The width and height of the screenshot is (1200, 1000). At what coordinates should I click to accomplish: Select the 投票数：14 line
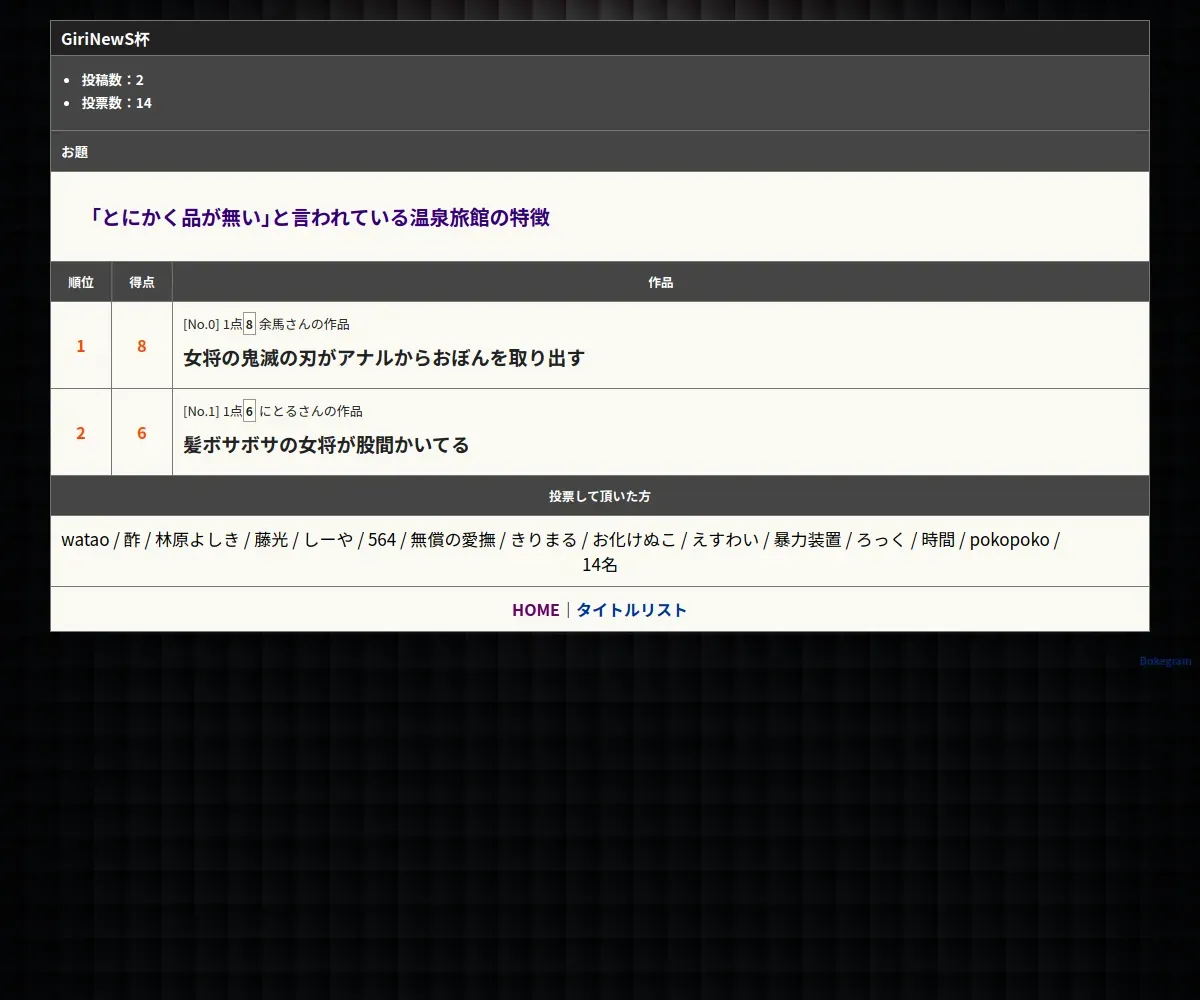pos(116,103)
